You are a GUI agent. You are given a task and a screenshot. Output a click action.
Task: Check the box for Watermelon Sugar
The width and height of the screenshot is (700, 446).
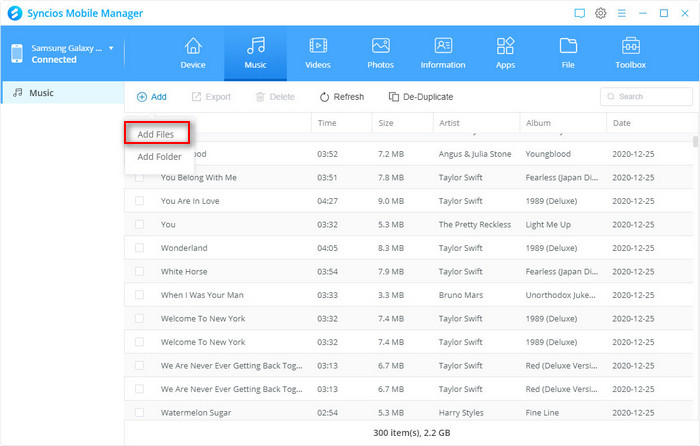coord(140,412)
